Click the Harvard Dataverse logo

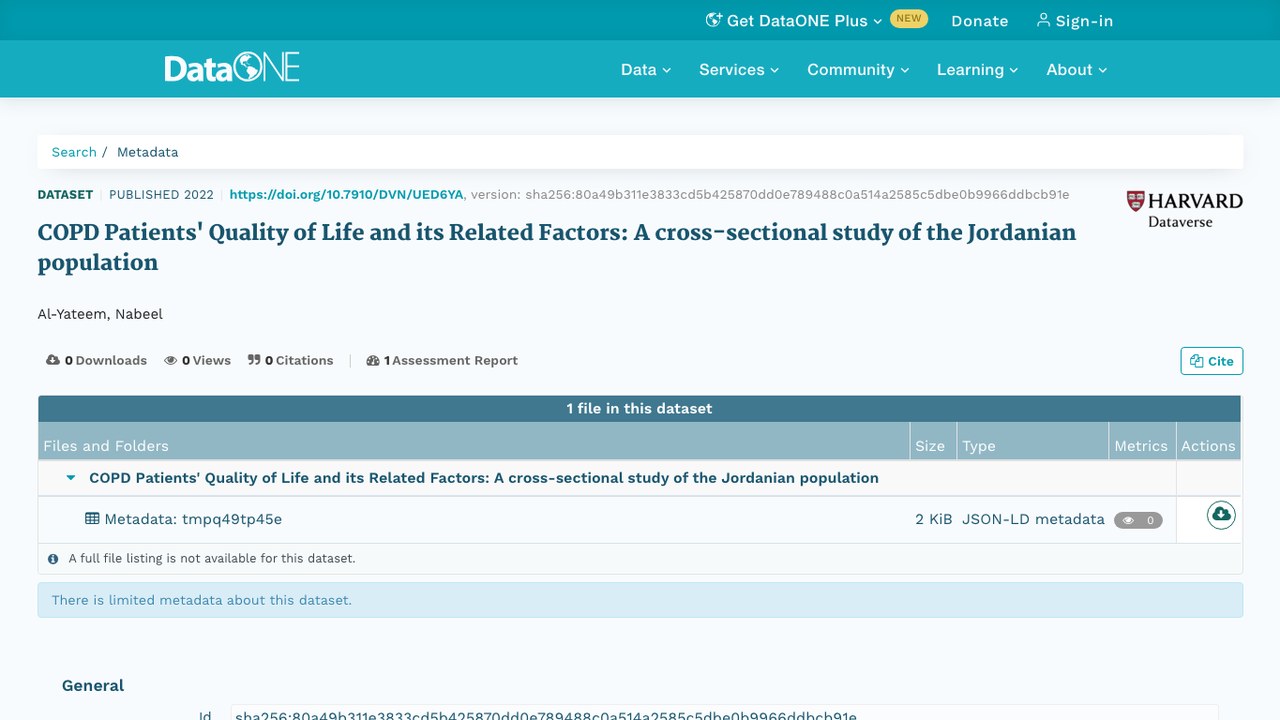click(1184, 209)
